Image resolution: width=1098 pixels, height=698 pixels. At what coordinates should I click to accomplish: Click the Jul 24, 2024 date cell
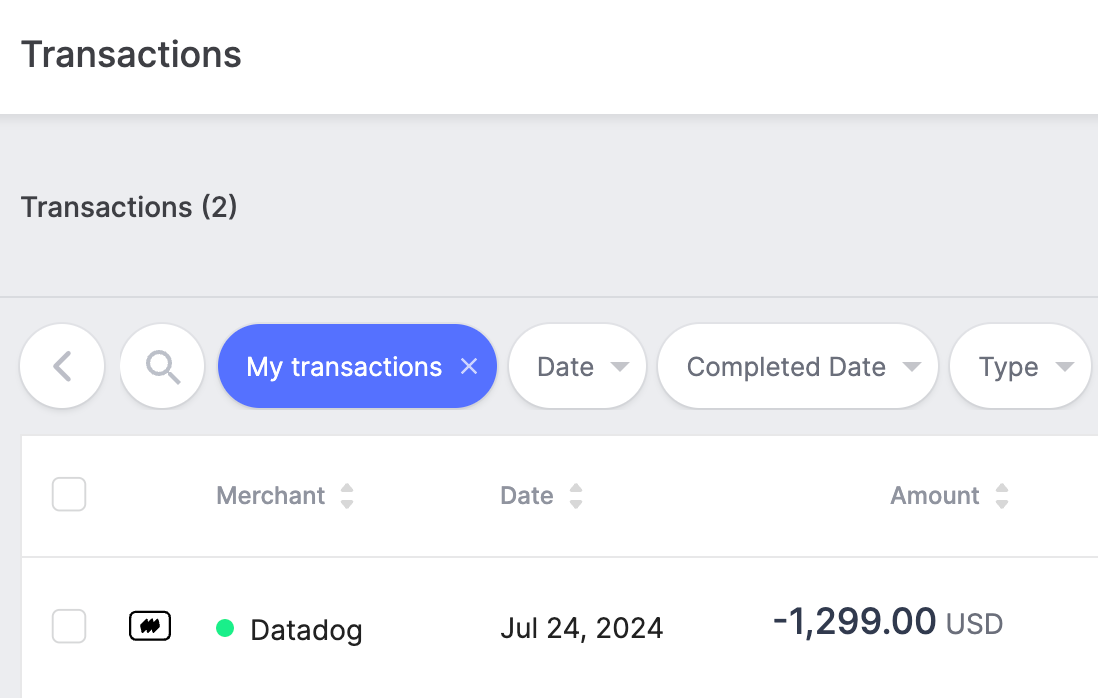coord(581,628)
